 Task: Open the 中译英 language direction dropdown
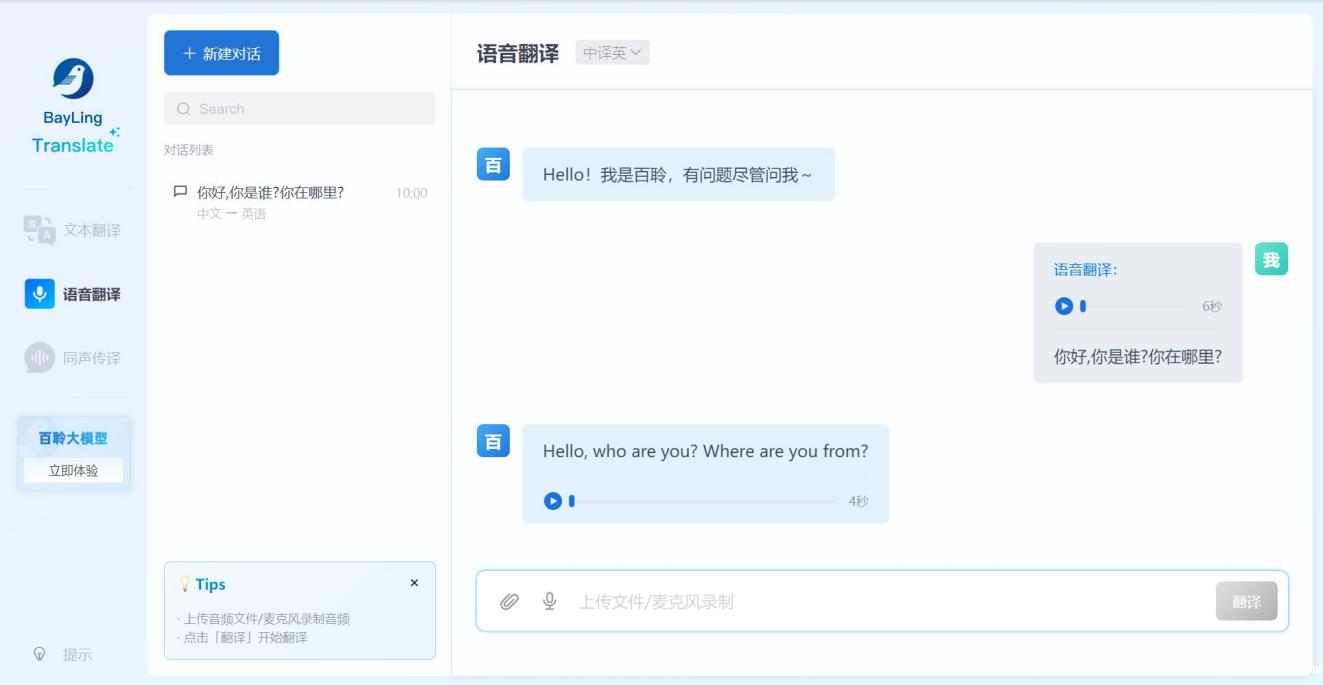(x=612, y=53)
